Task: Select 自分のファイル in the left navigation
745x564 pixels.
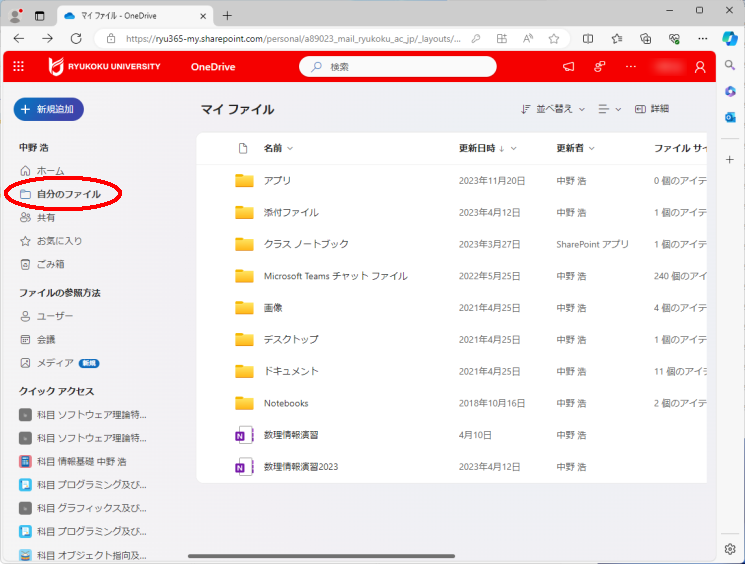Action: pos(68,194)
